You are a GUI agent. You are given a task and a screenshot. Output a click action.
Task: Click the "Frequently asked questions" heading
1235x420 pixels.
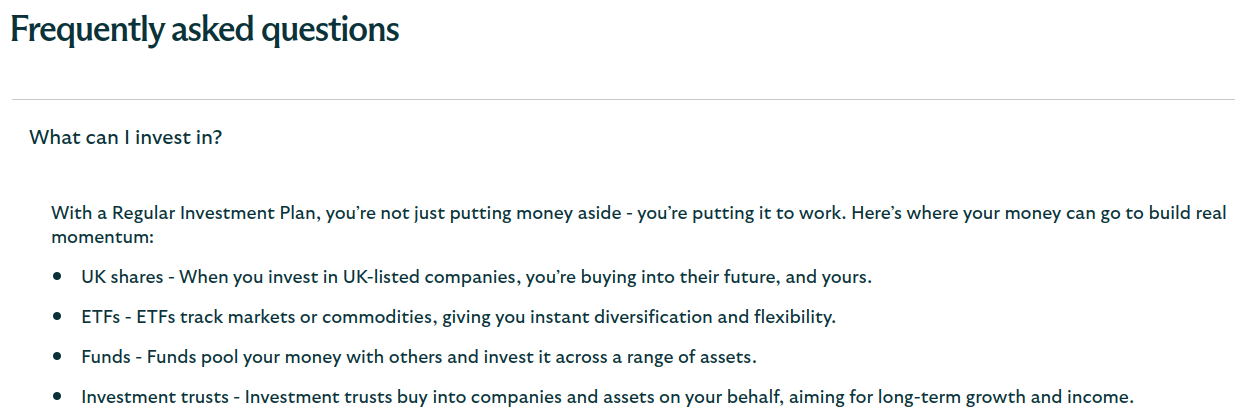[204, 30]
